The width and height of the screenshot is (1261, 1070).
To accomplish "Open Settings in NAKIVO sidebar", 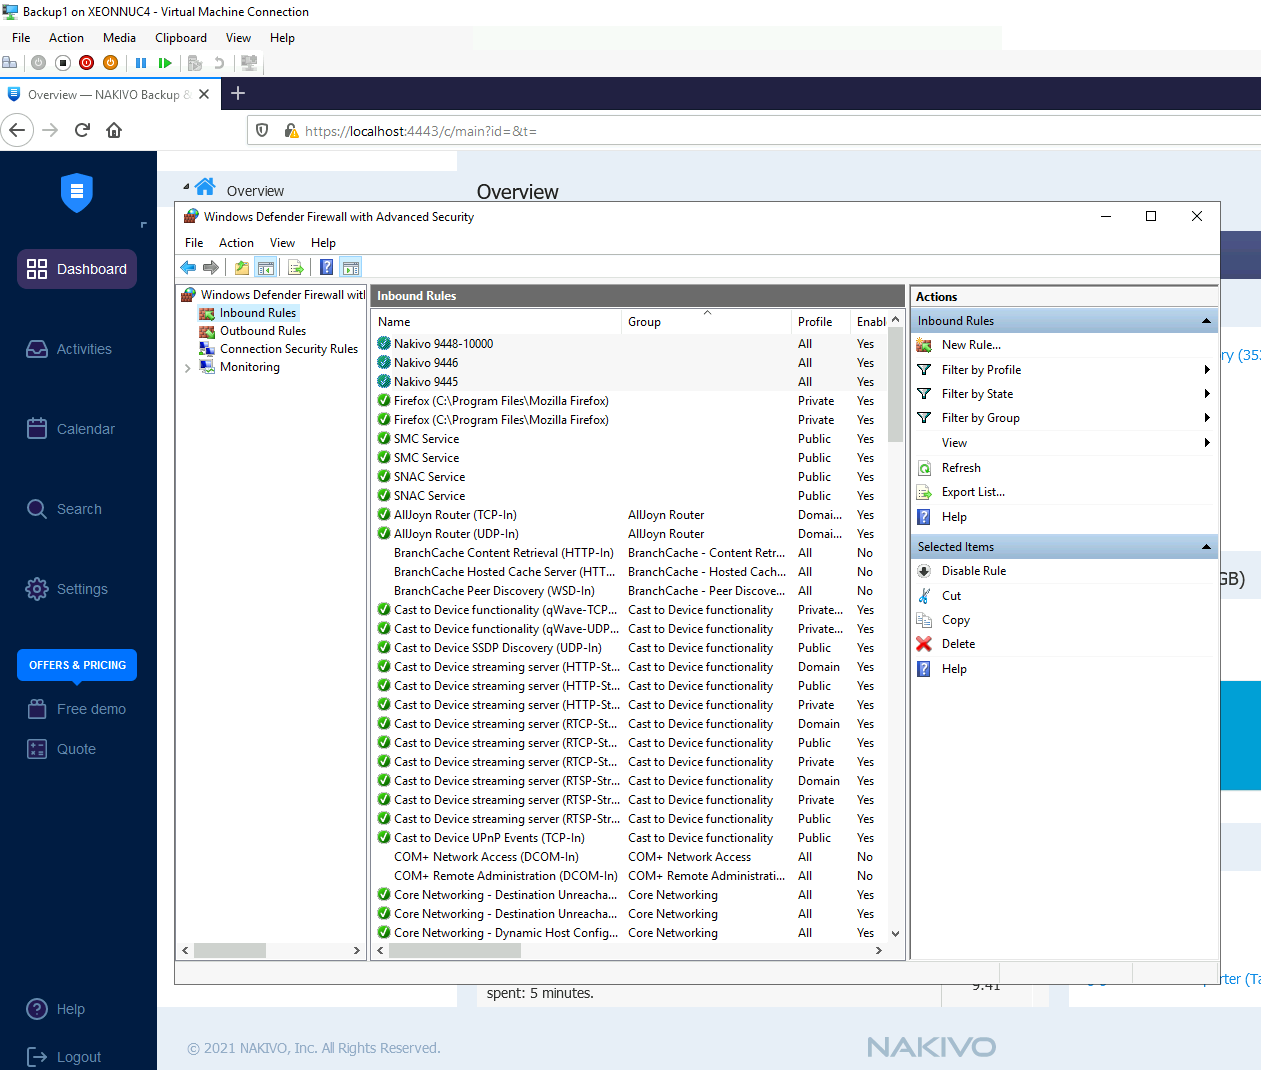I will point(66,589).
